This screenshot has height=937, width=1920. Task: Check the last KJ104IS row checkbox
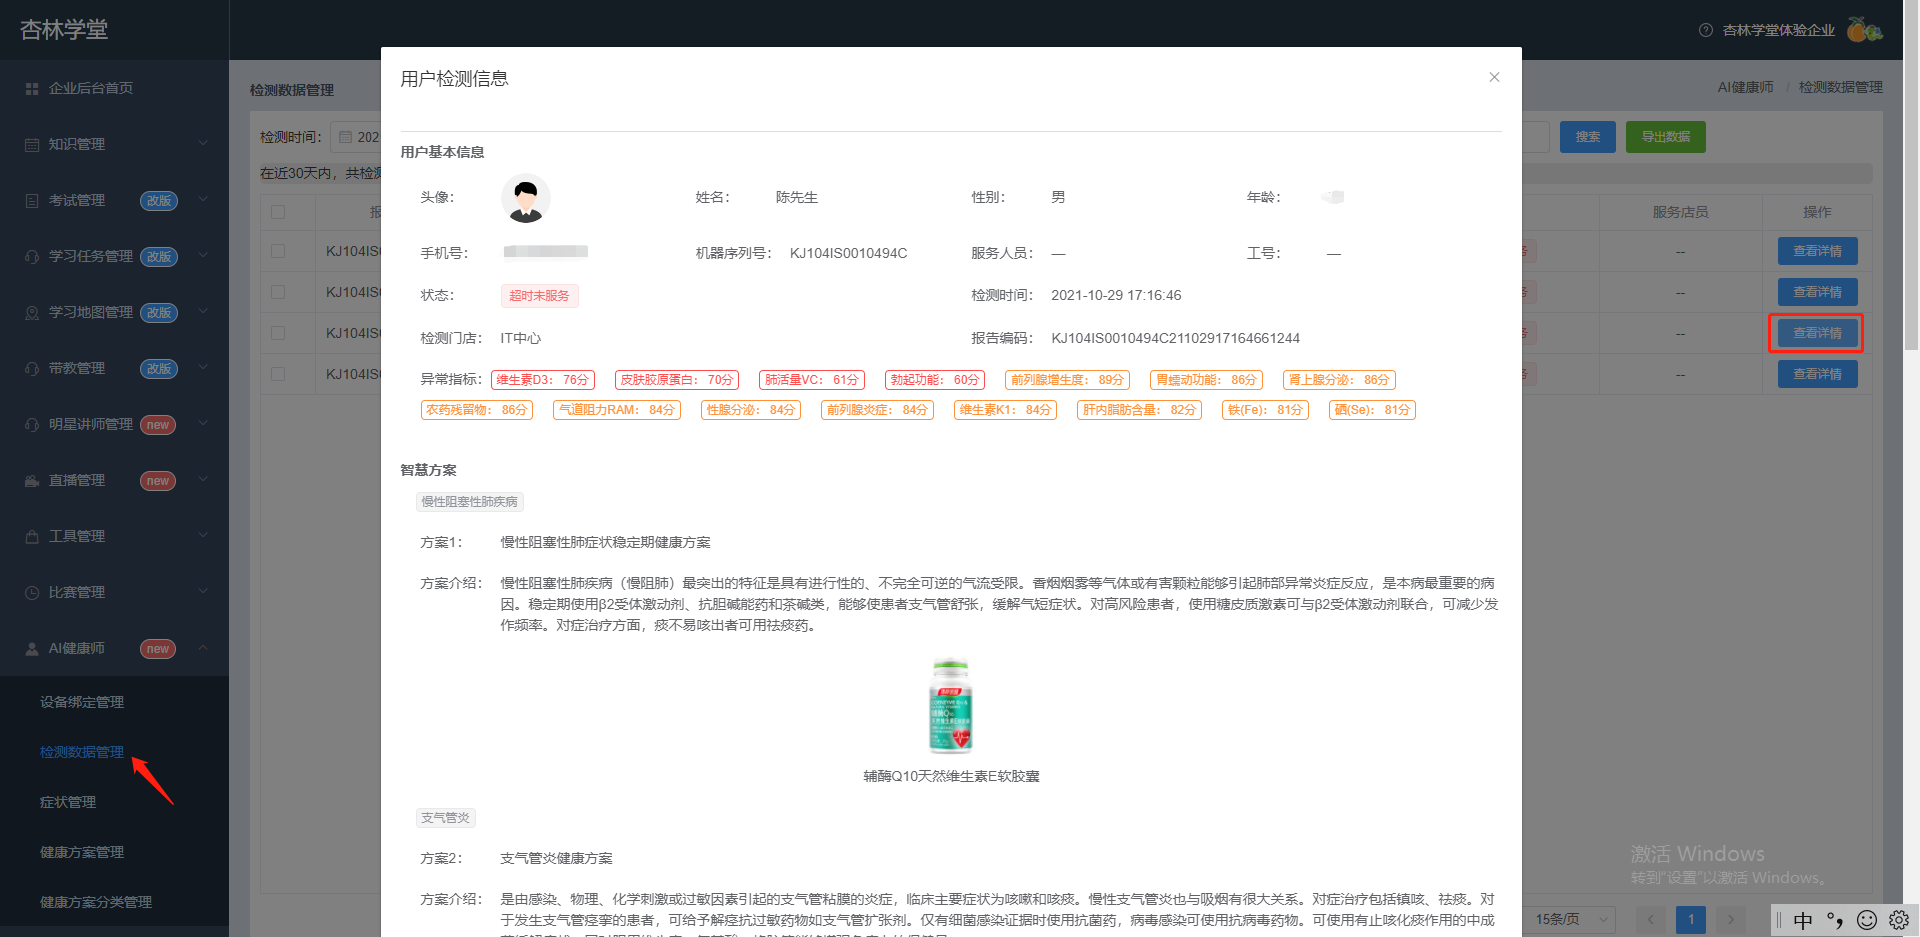pos(278,374)
